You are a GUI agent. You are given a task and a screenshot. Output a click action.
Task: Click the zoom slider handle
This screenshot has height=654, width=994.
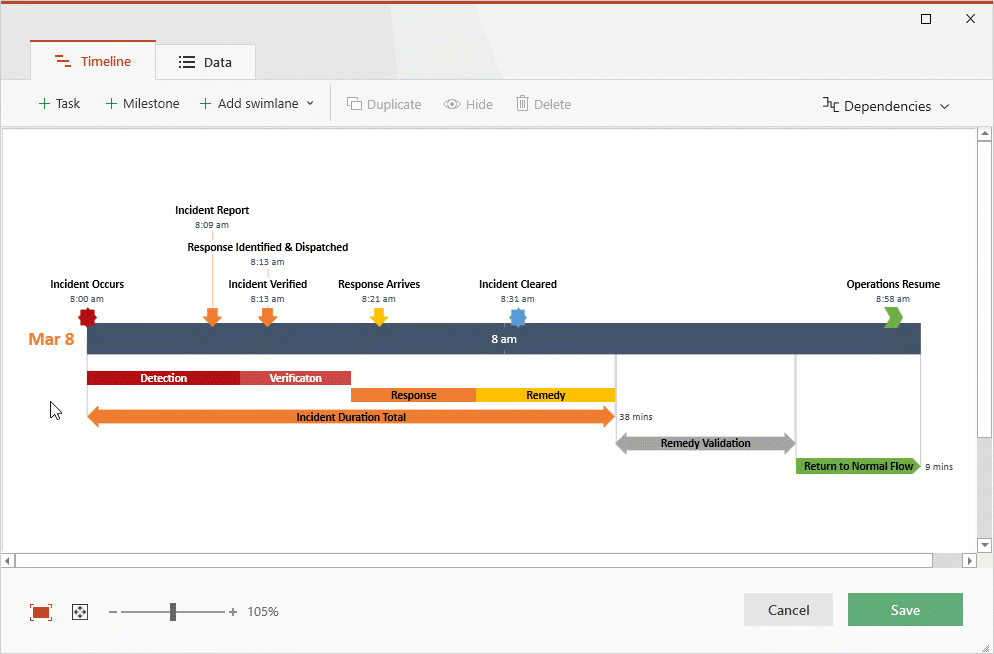click(x=173, y=612)
